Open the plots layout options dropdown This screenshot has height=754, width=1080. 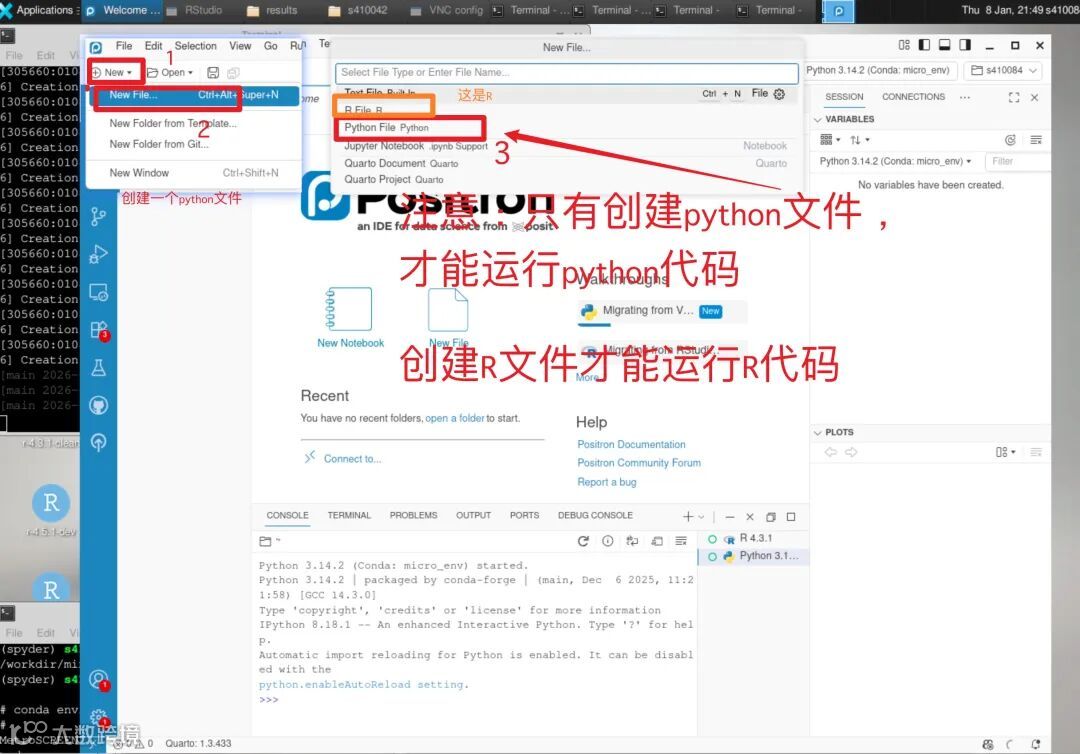(1006, 452)
